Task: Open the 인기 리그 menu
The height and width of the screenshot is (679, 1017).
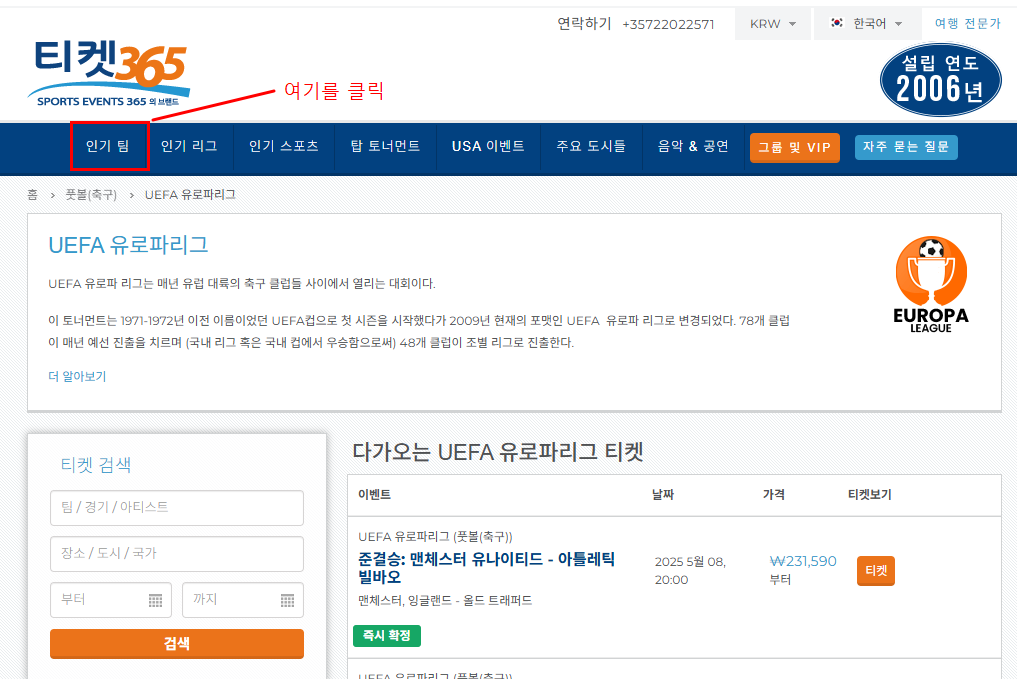Action: point(189,147)
